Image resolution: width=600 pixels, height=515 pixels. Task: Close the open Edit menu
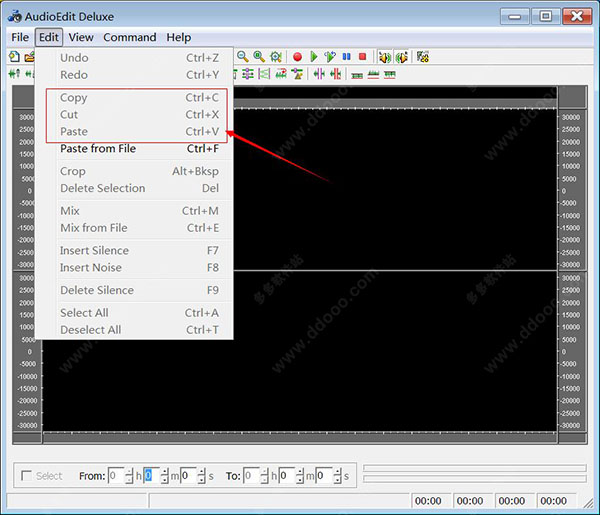point(49,37)
